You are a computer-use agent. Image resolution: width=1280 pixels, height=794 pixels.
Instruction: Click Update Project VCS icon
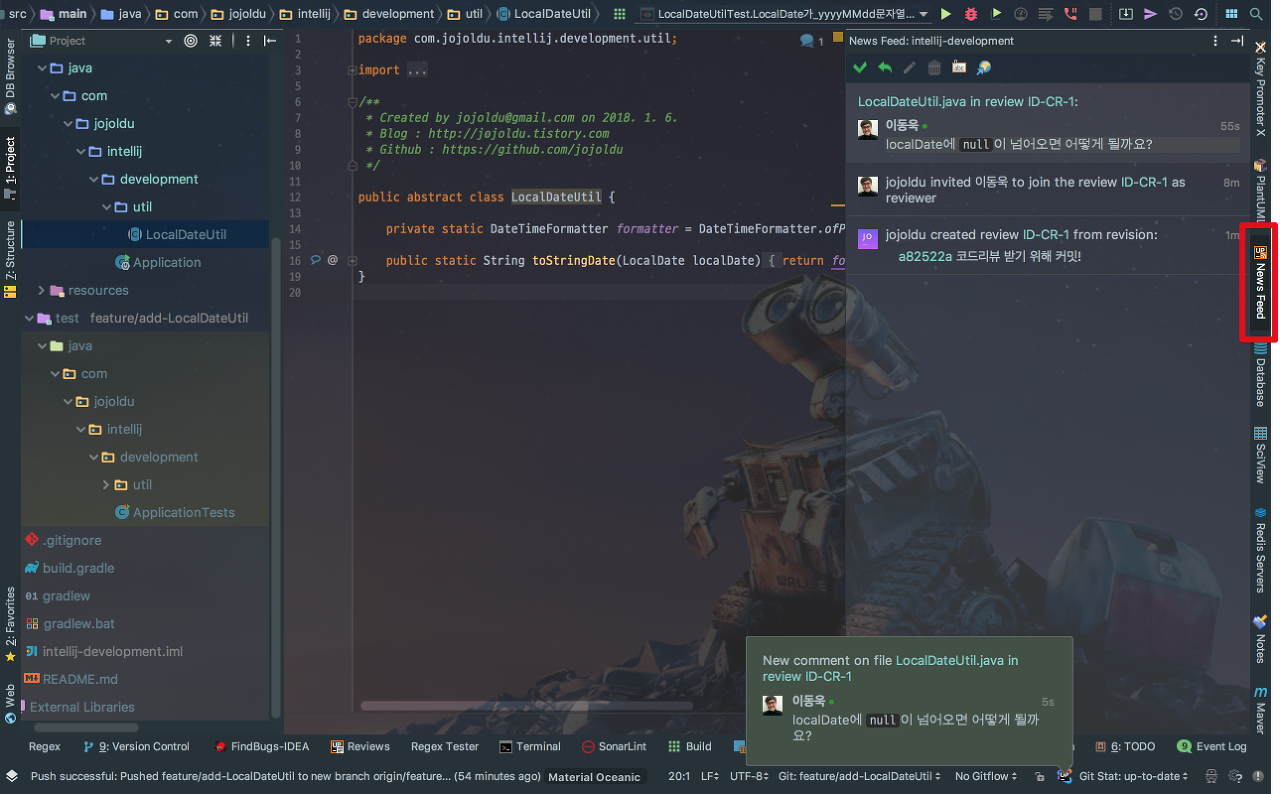click(x=1126, y=14)
